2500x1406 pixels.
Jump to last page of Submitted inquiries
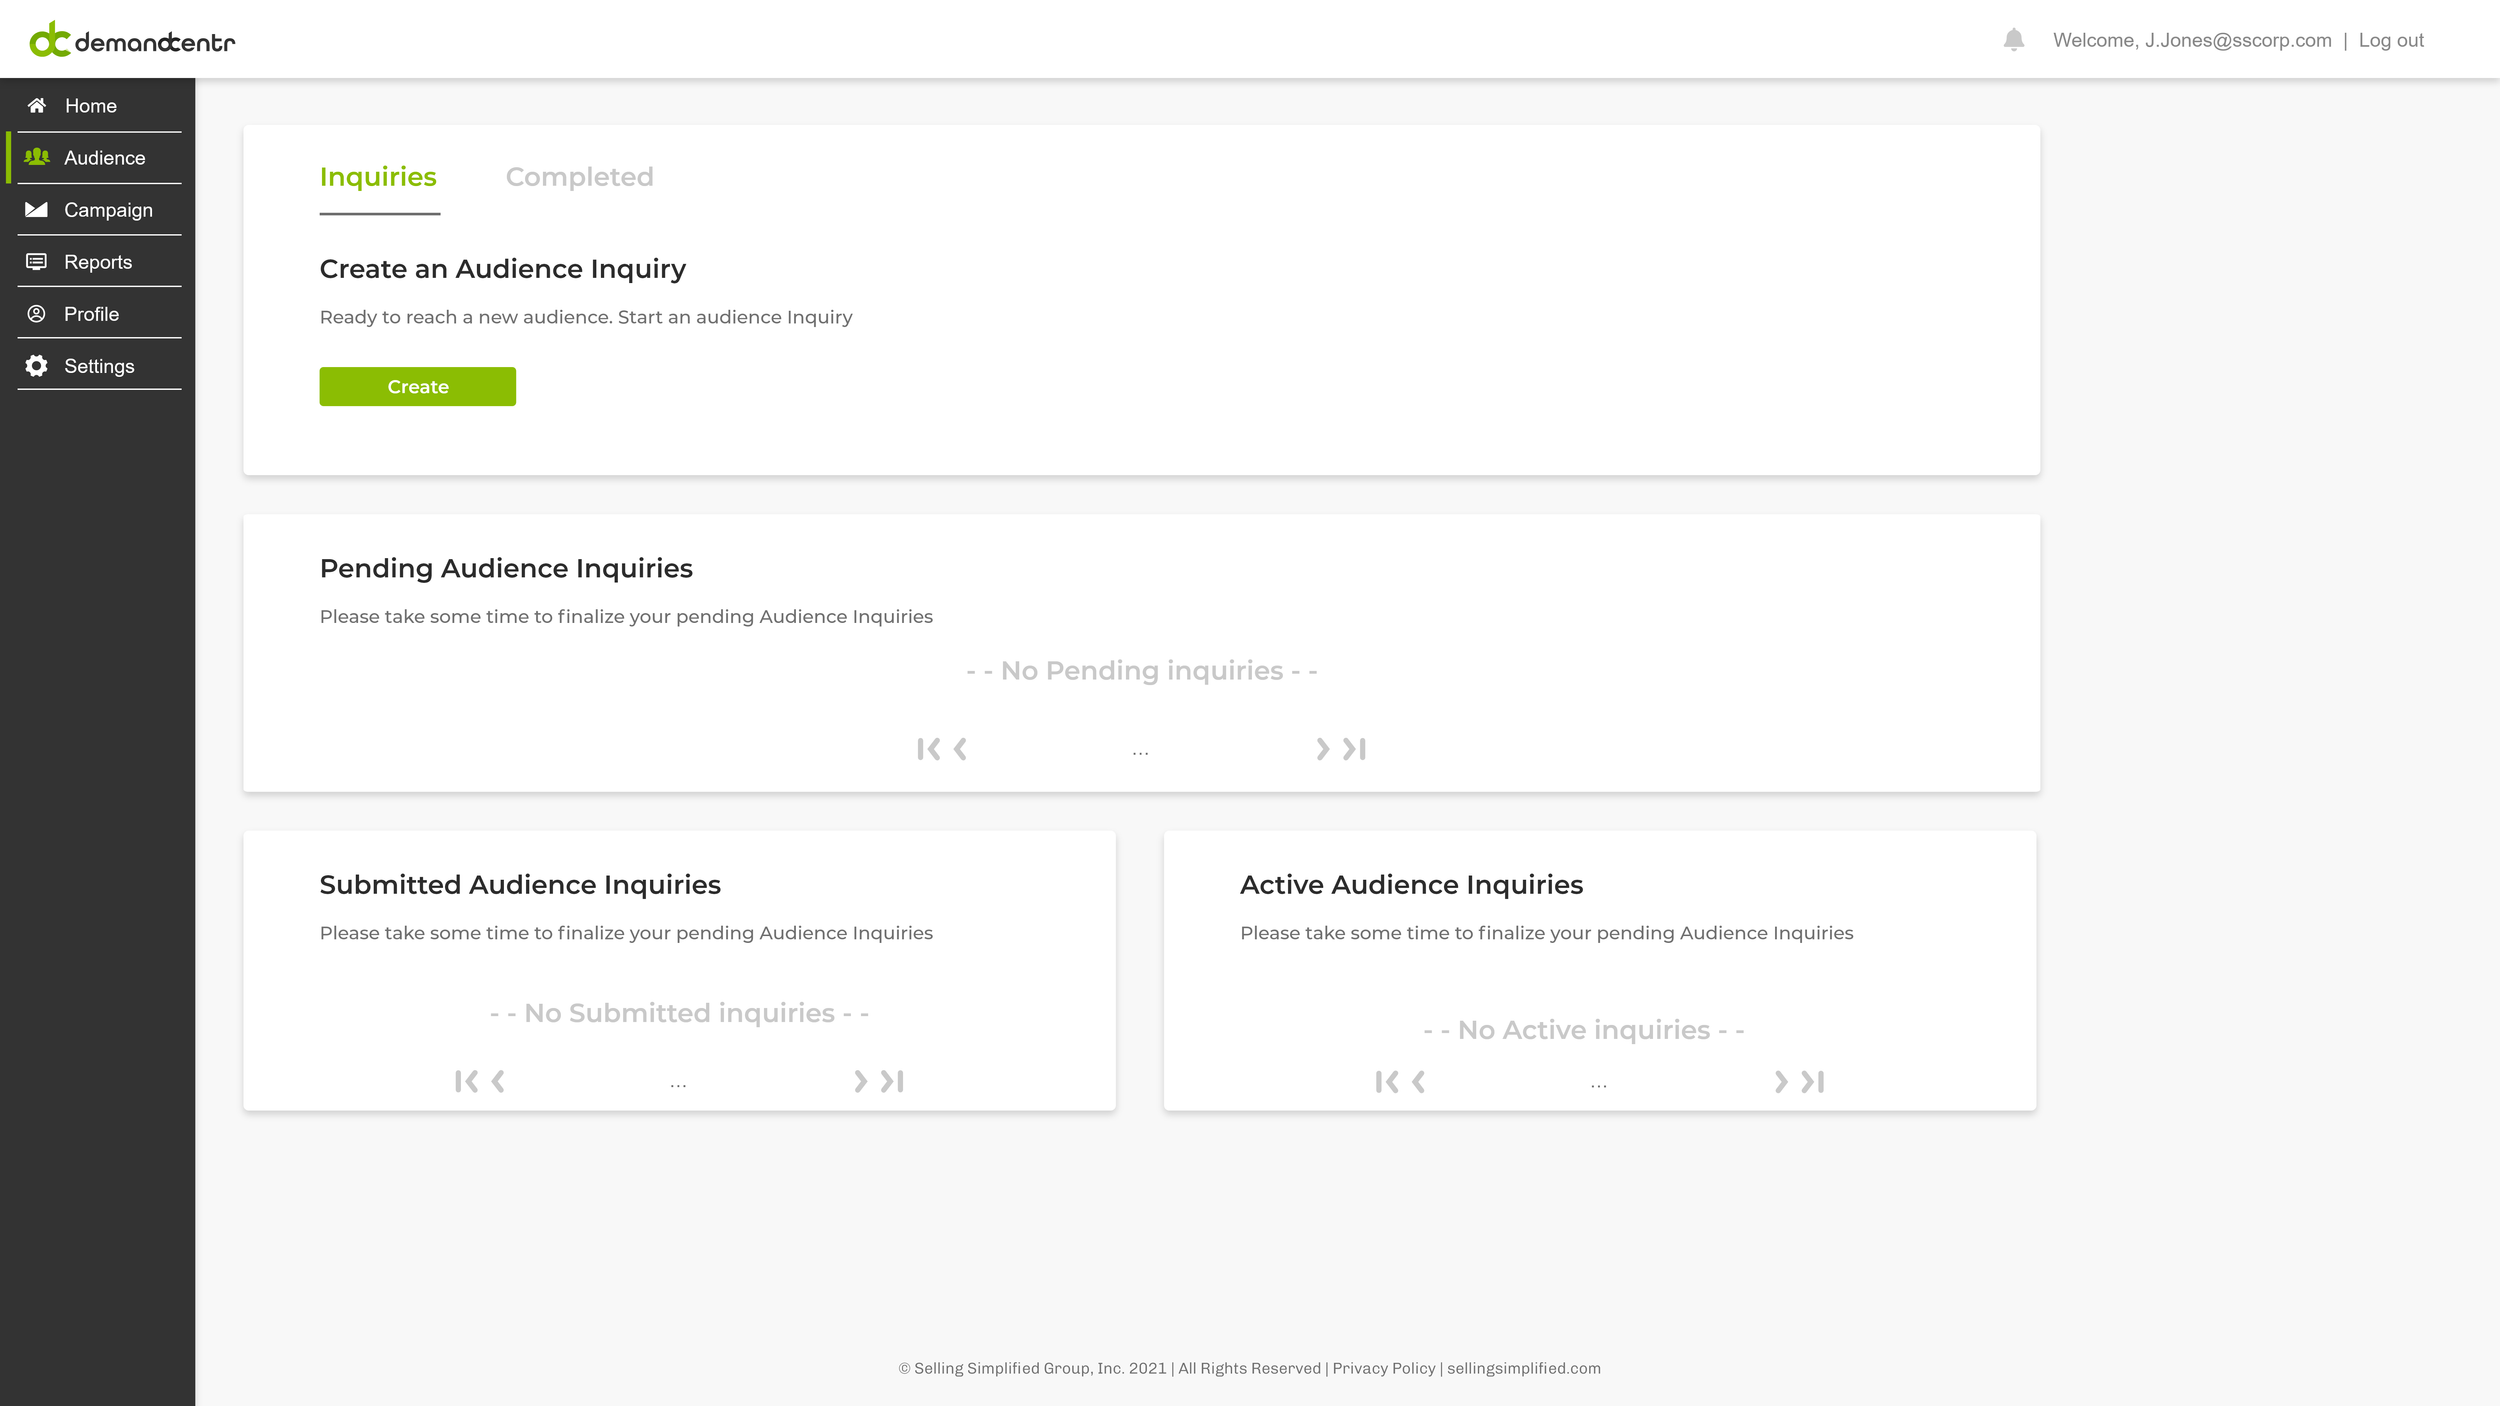(893, 1081)
